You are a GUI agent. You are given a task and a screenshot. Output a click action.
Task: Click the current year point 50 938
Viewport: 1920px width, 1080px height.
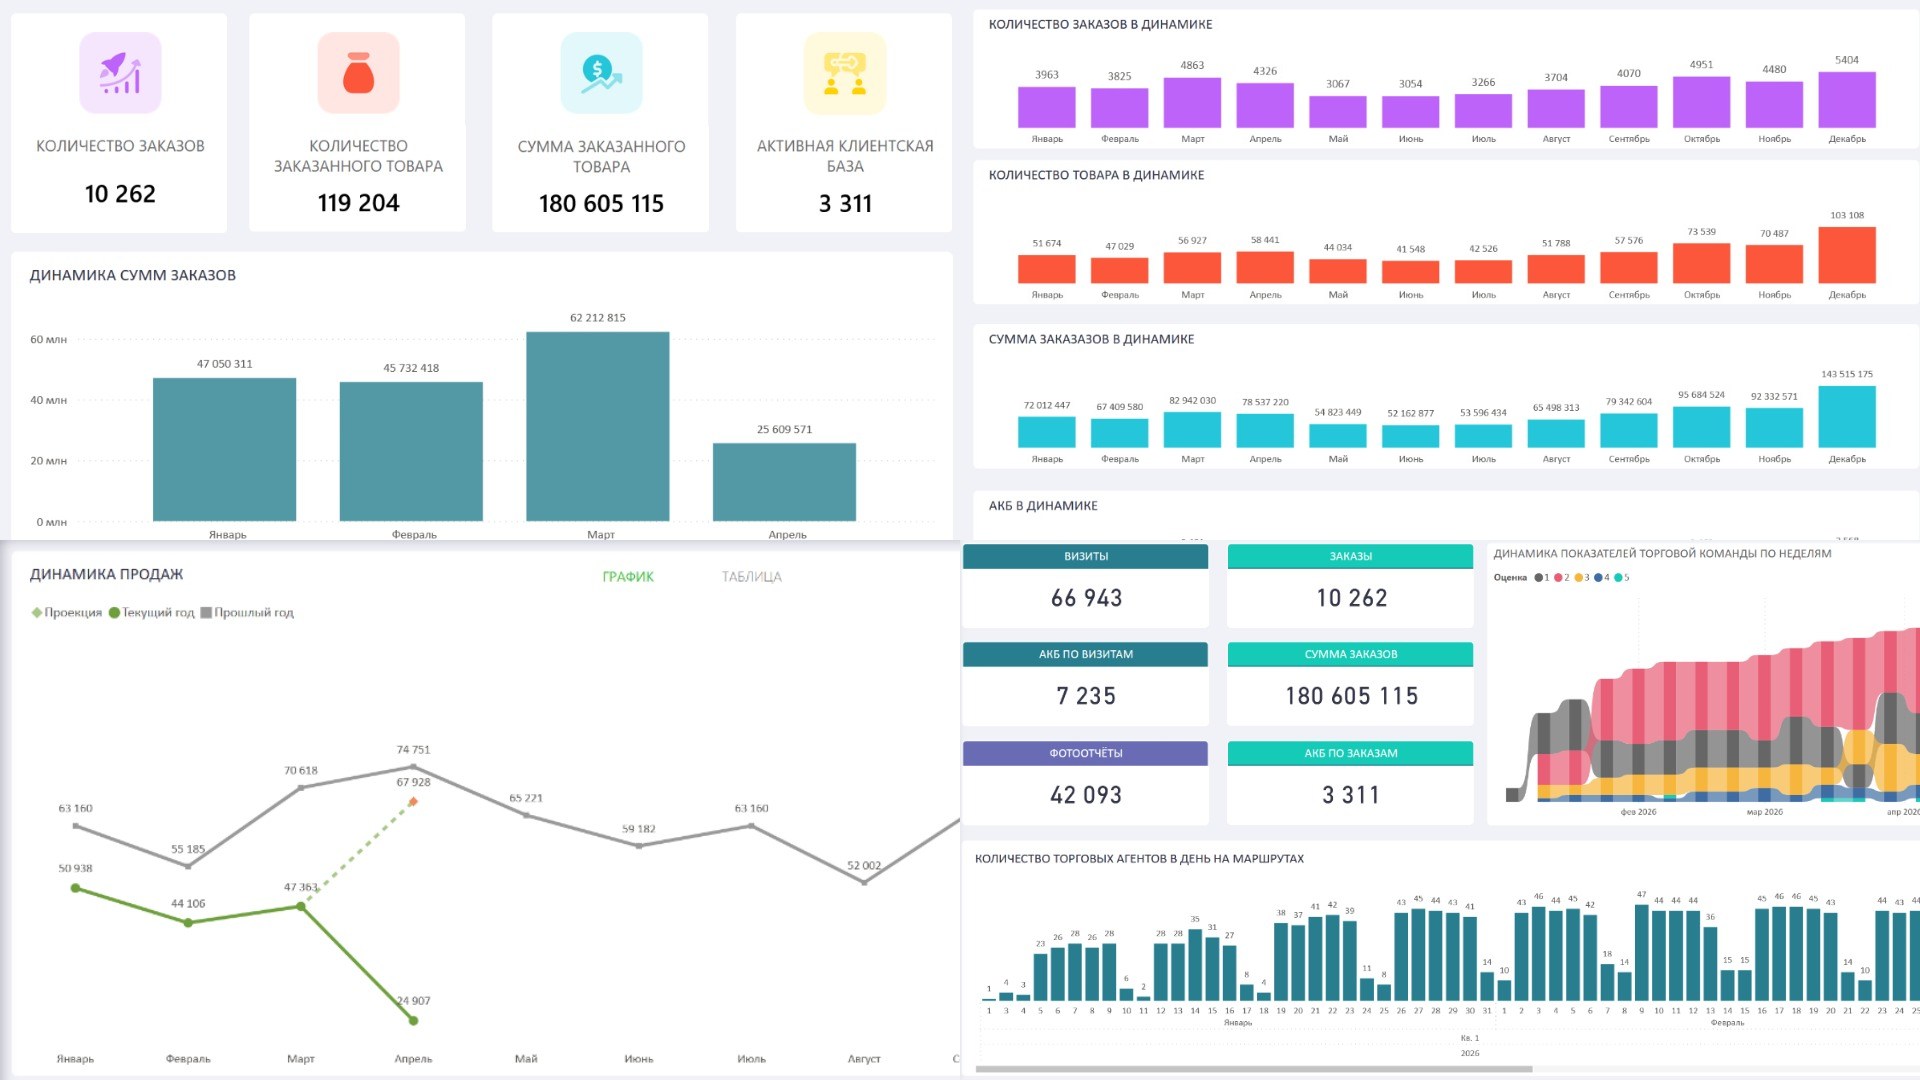[75, 888]
